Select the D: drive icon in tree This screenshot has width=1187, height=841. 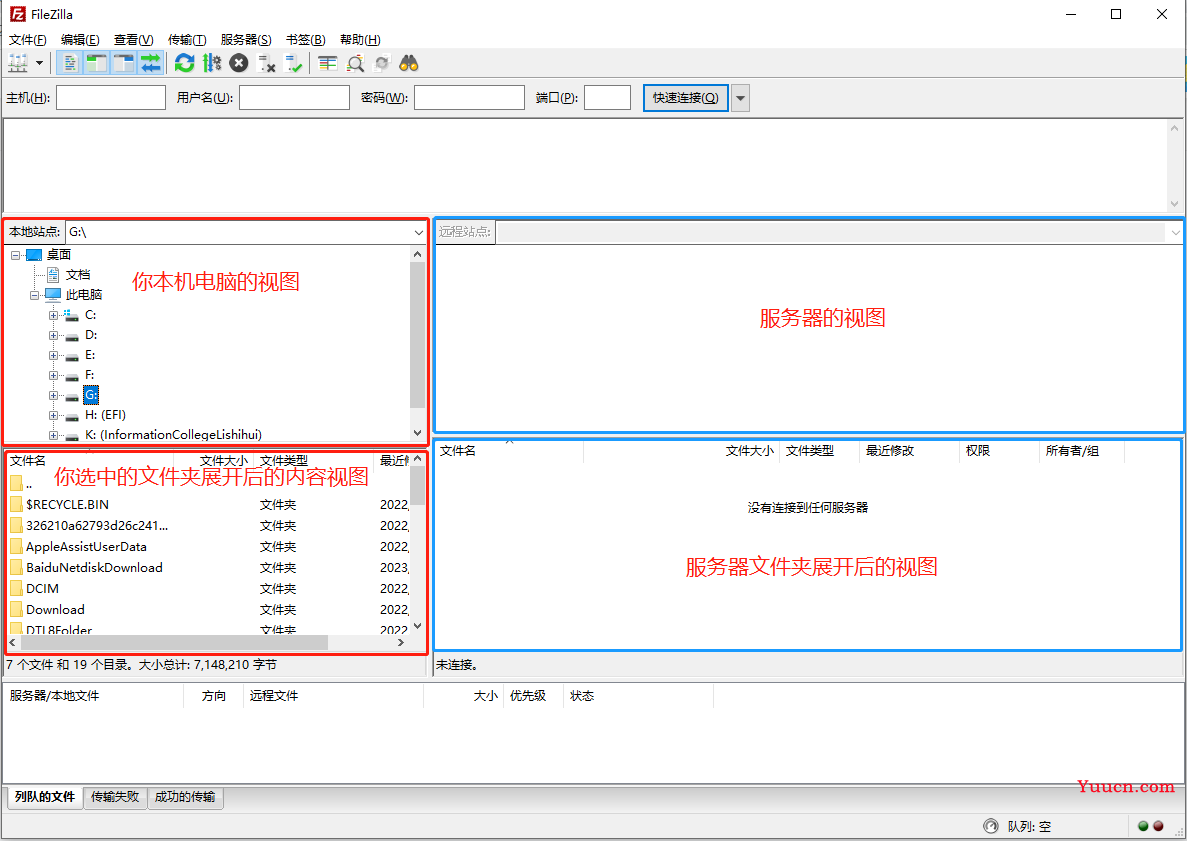[71, 335]
